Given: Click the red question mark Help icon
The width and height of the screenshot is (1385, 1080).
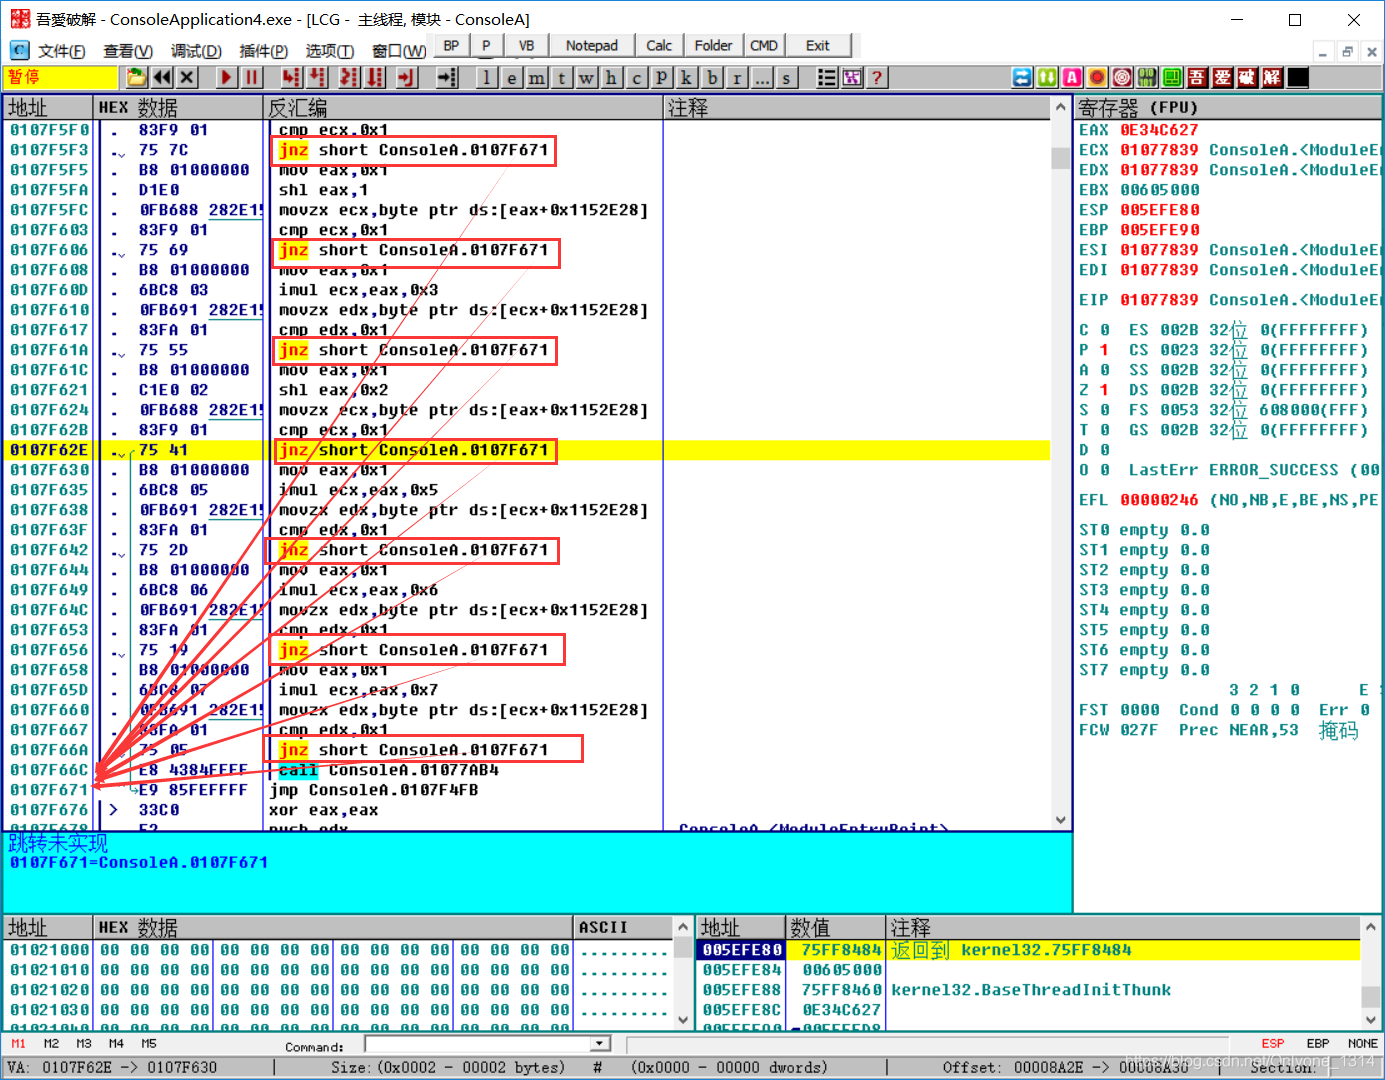Looking at the screenshot, I should (x=877, y=77).
